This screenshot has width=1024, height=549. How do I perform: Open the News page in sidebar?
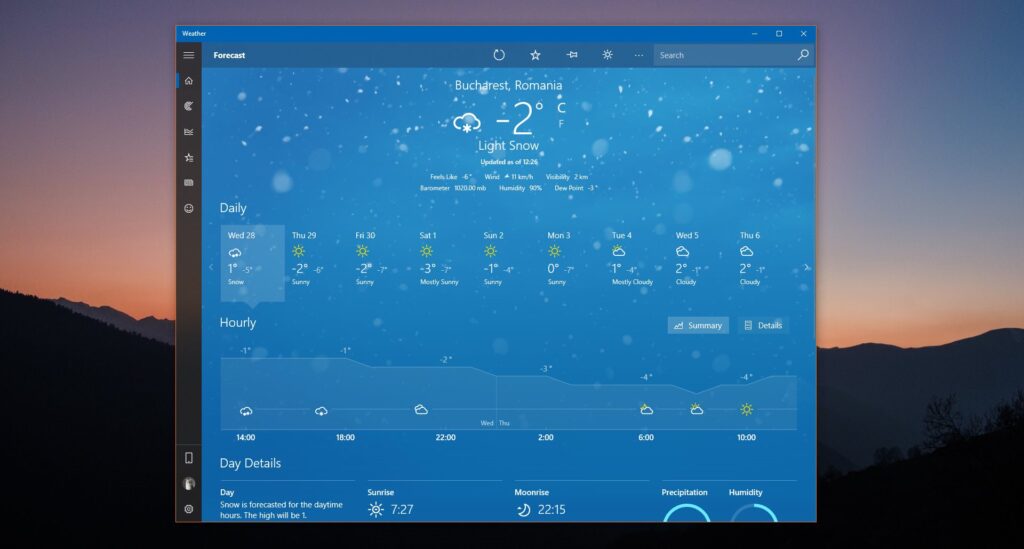click(189, 183)
